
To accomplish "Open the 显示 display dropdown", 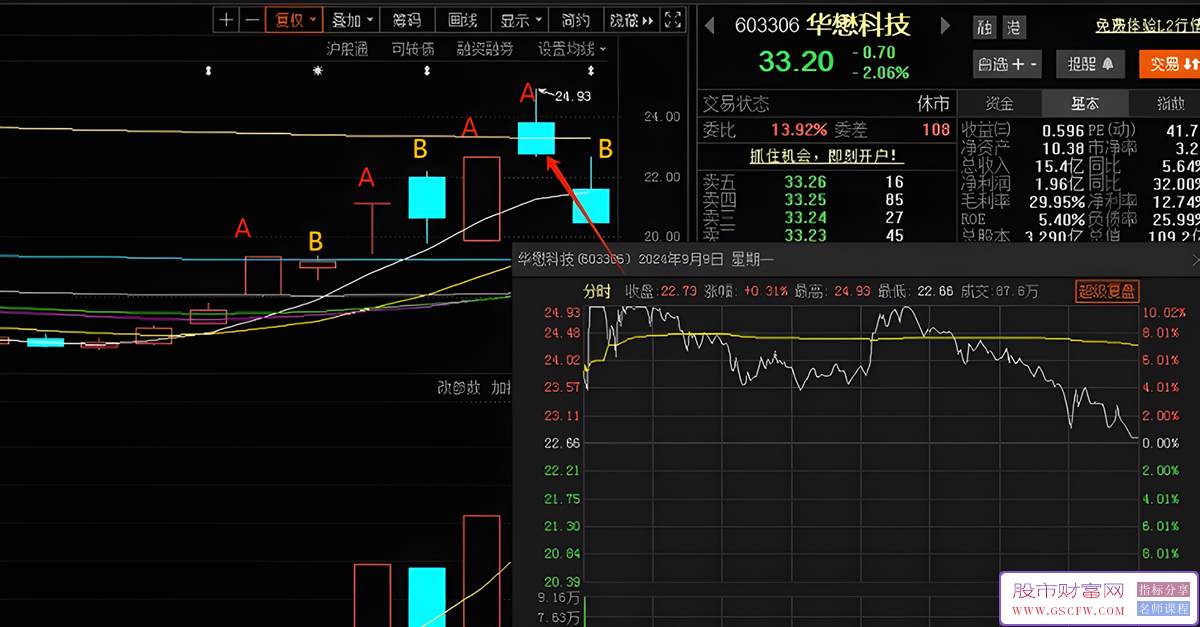I will [521, 19].
